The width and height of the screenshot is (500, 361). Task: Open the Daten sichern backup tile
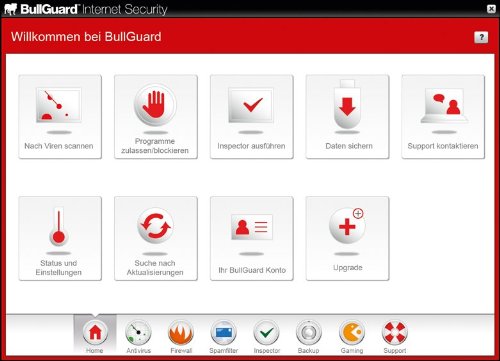pyautogui.click(x=347, y=117)
